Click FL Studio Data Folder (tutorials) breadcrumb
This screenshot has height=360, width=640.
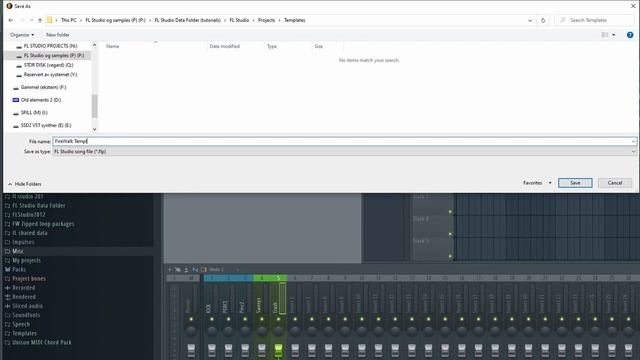point(187,20)
